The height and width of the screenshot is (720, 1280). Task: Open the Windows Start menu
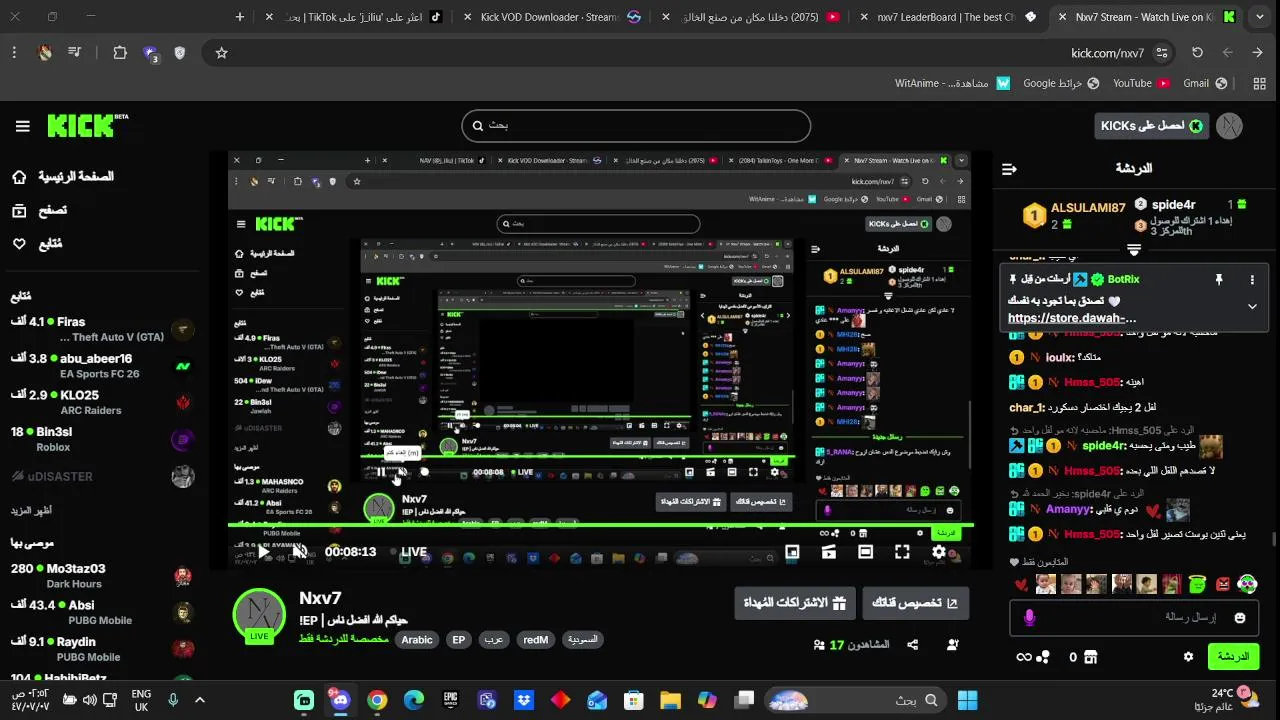tap(967, 700)
